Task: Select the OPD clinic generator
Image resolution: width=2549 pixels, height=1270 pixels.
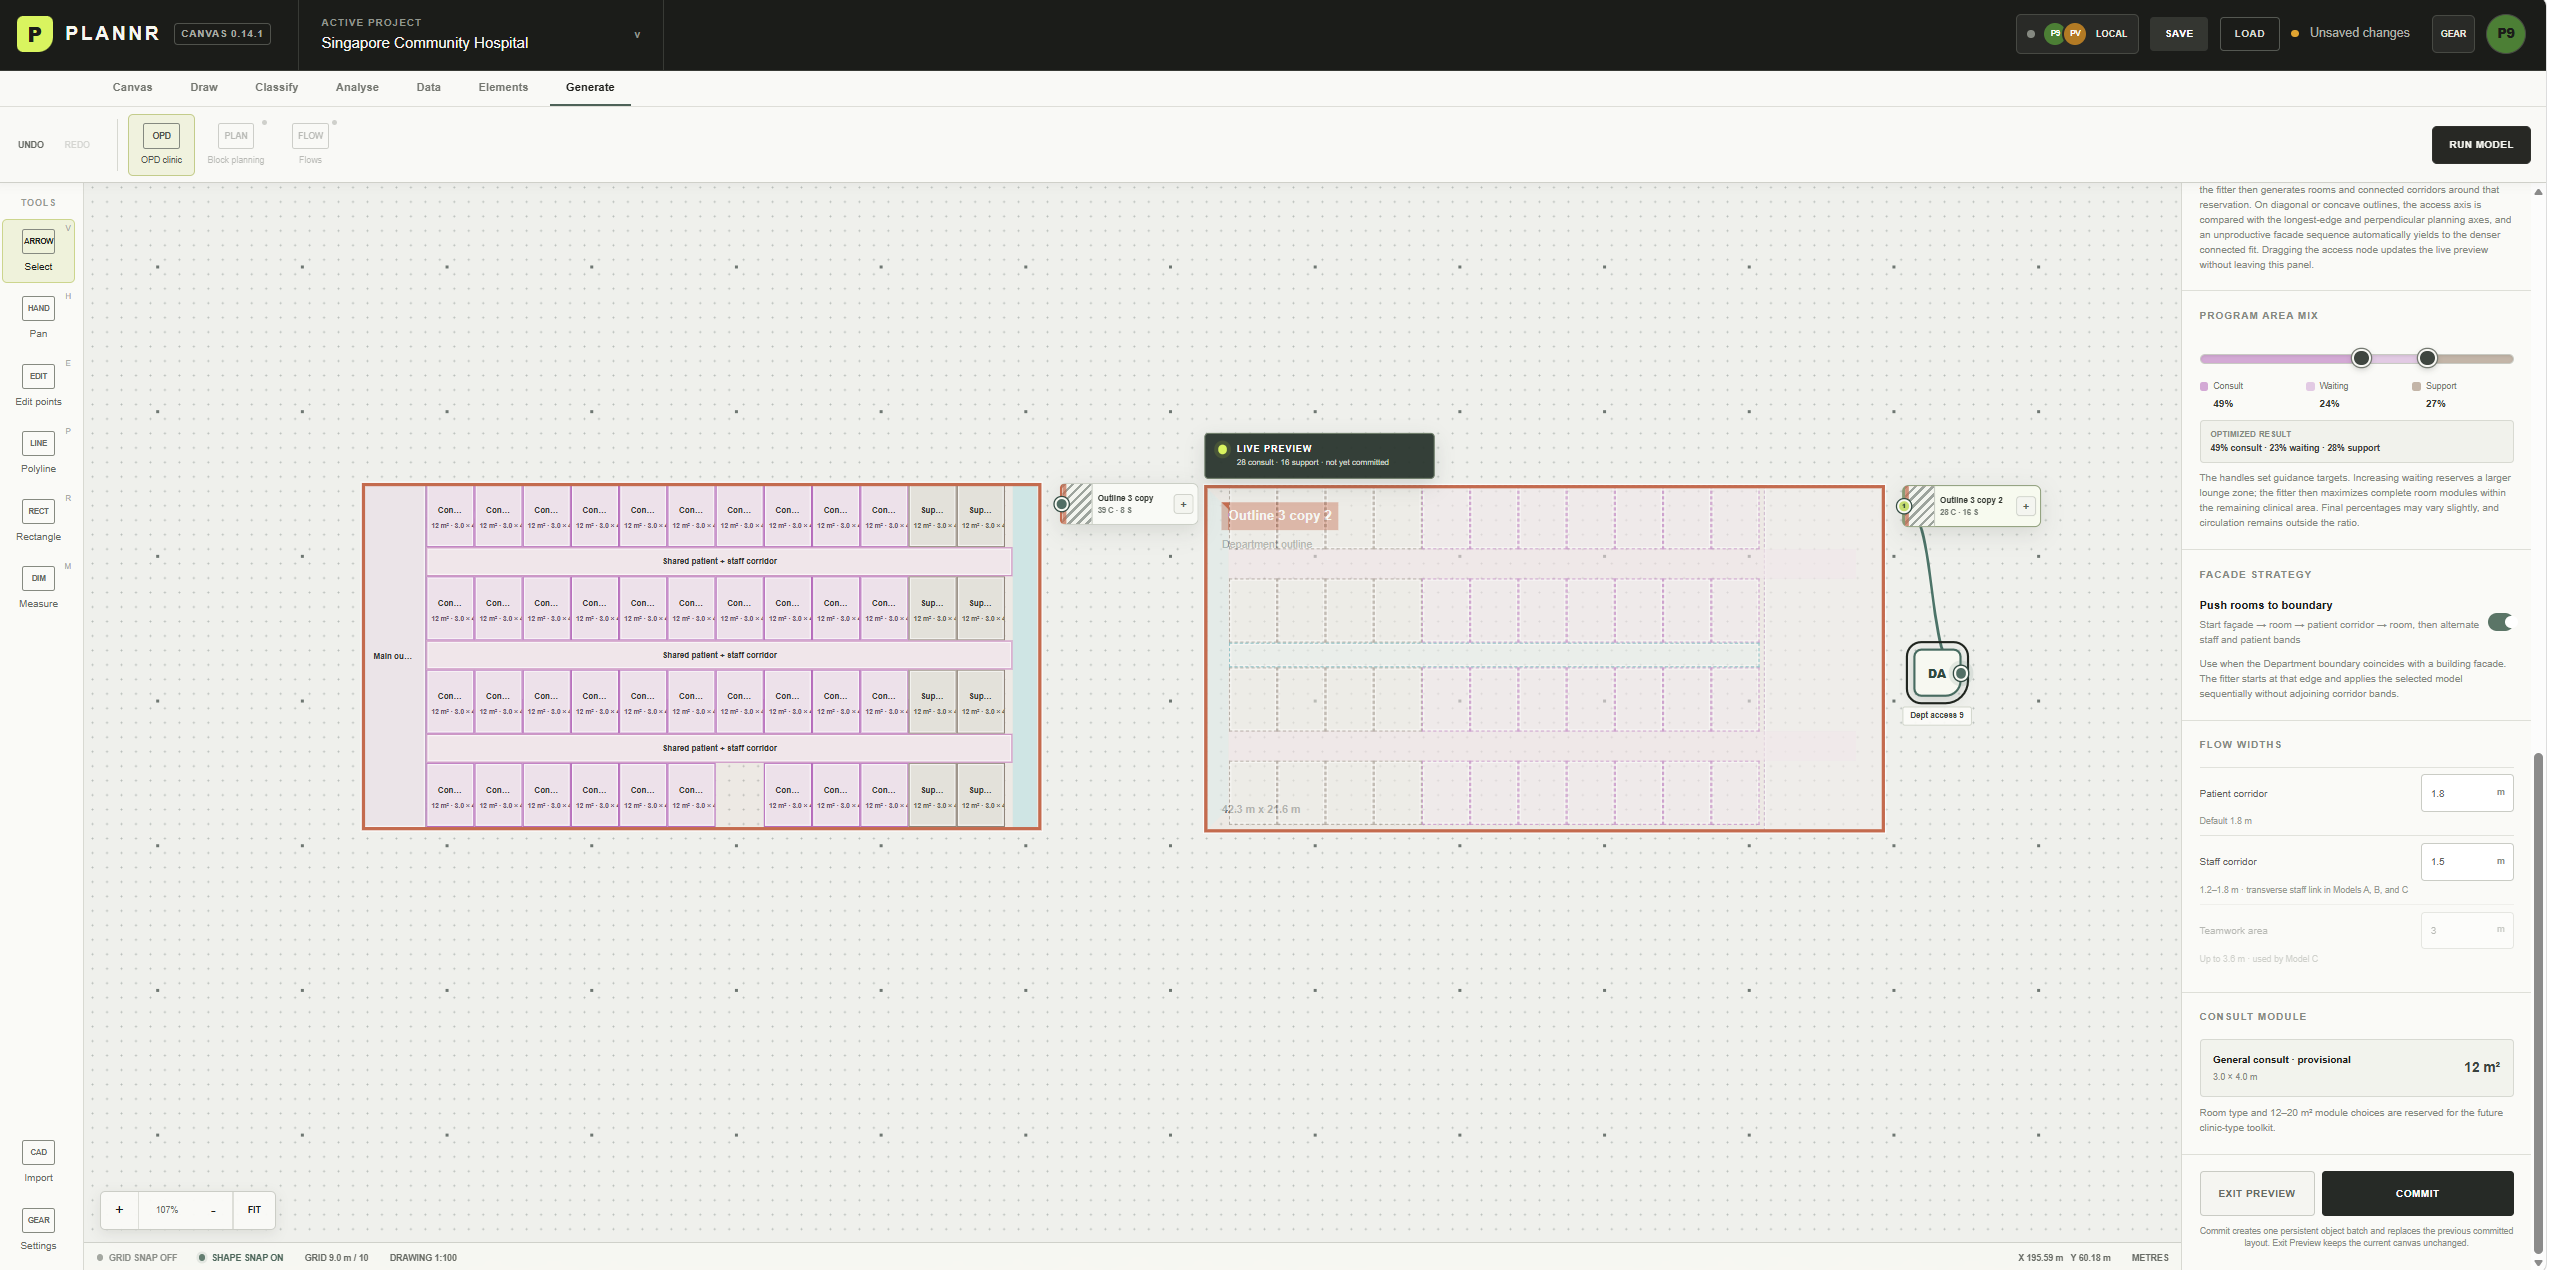Action: coord(161,145)
